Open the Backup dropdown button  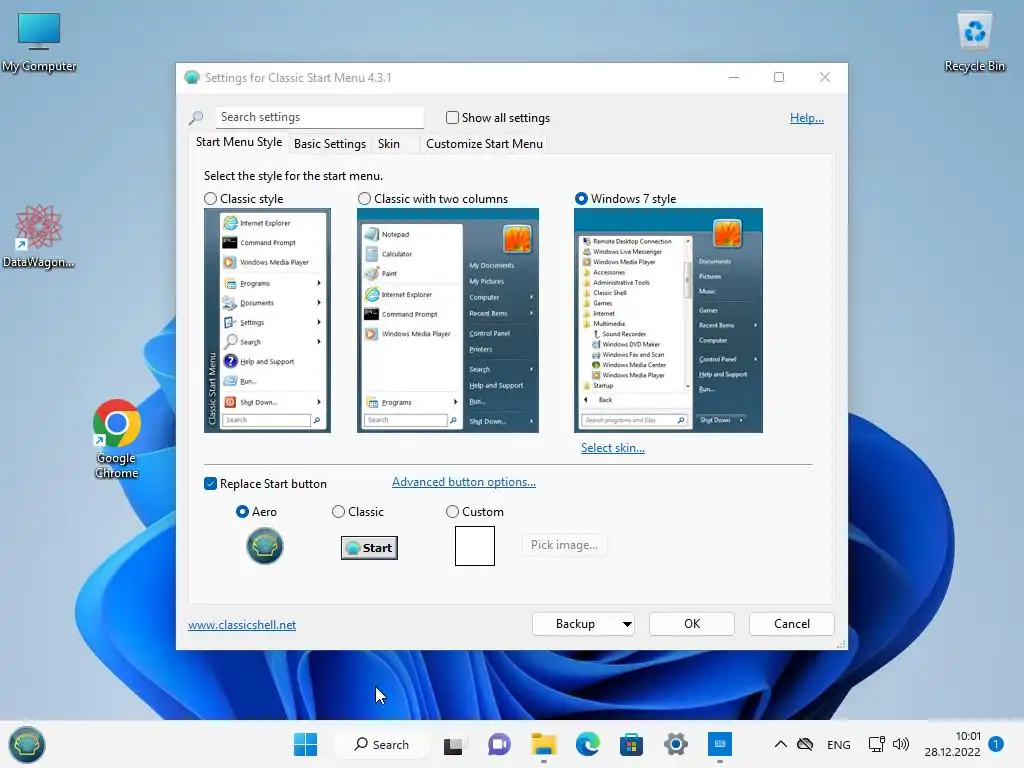coord(584,624)
